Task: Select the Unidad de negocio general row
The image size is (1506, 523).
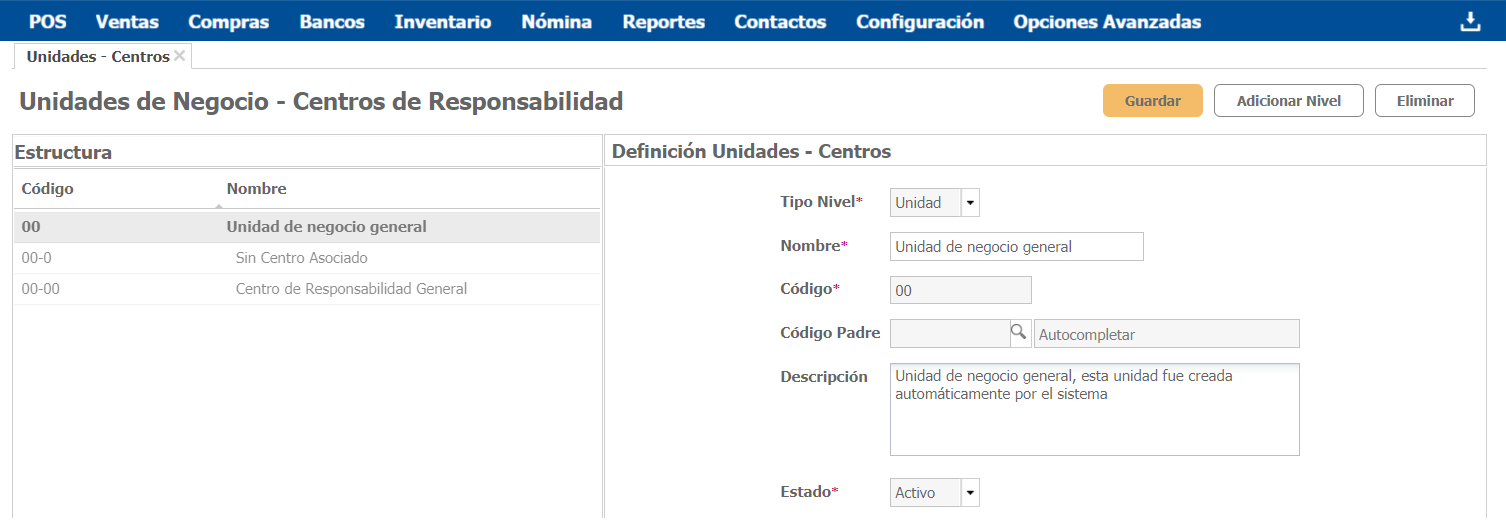Action: (326, 227)
